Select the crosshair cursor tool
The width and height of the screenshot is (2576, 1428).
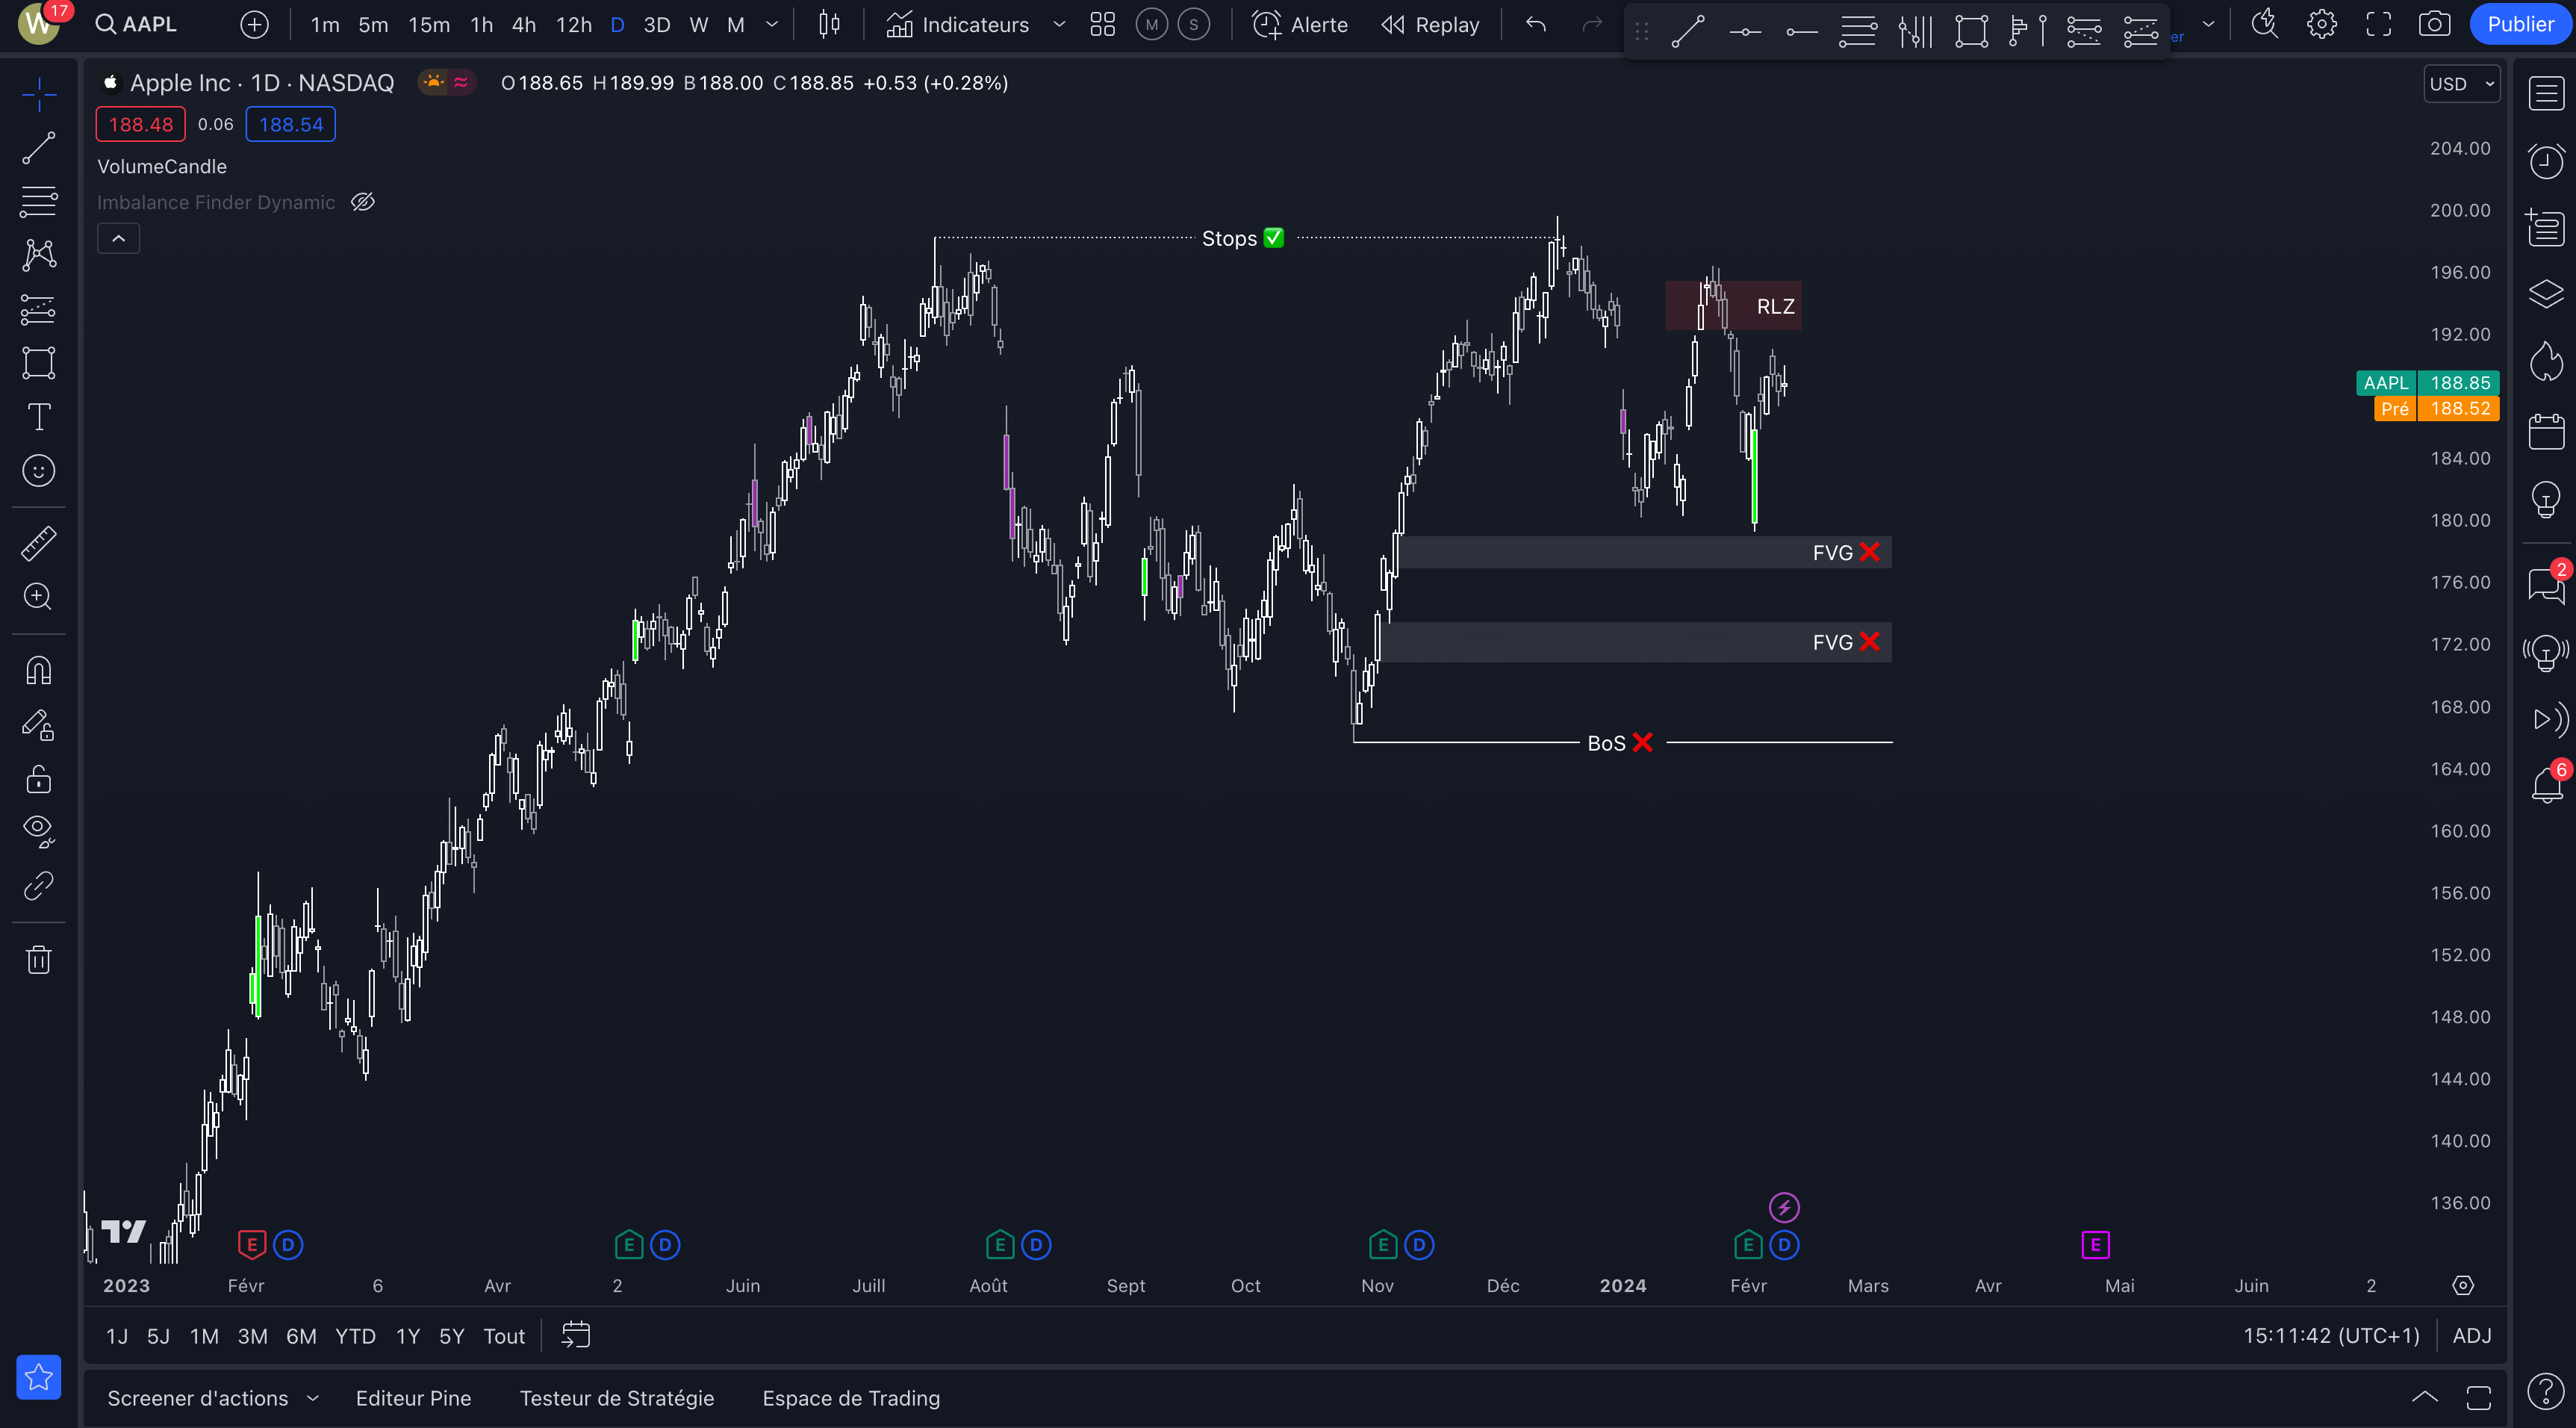click(39, 94)
